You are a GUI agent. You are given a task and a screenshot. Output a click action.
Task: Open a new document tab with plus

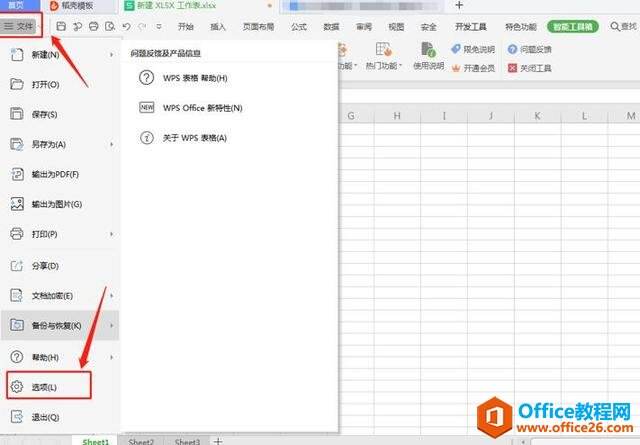(x=459, y=5)
